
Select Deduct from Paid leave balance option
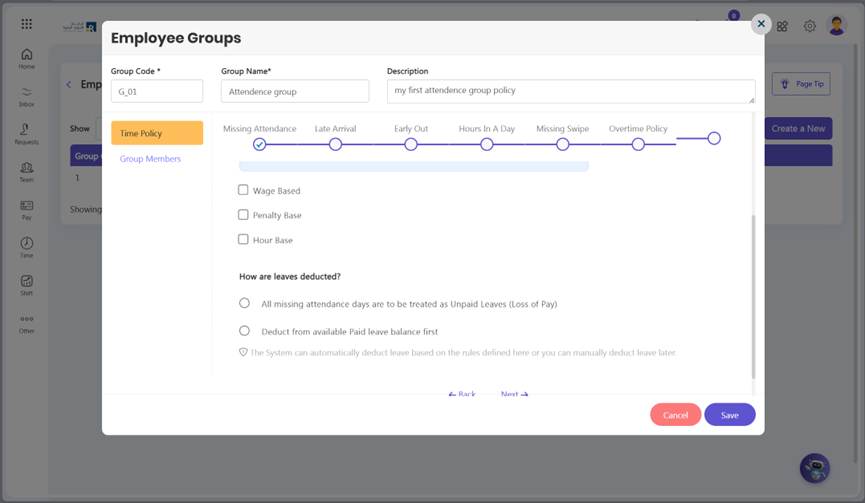coord(244,330)
